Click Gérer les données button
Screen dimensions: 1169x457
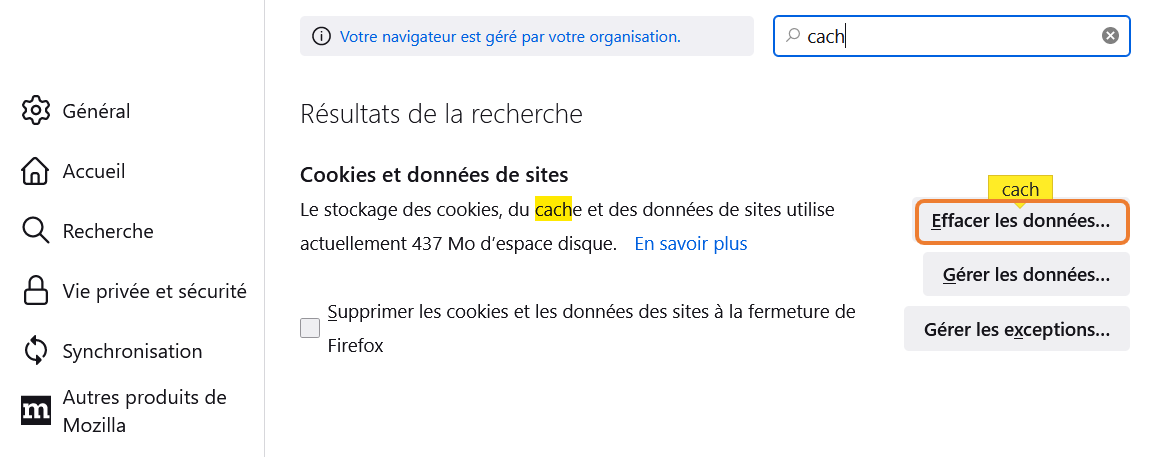(x=1026, y=274)
